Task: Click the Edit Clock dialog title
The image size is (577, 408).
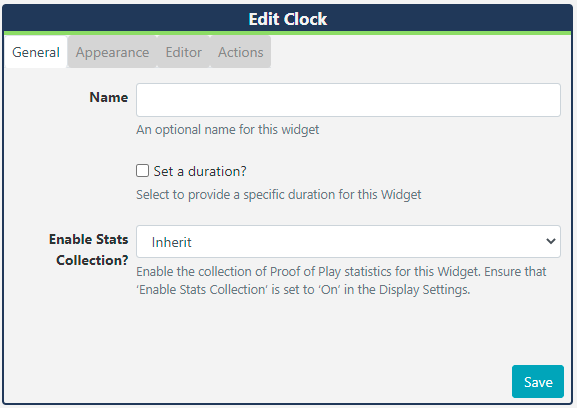Action: pos(288,19)
